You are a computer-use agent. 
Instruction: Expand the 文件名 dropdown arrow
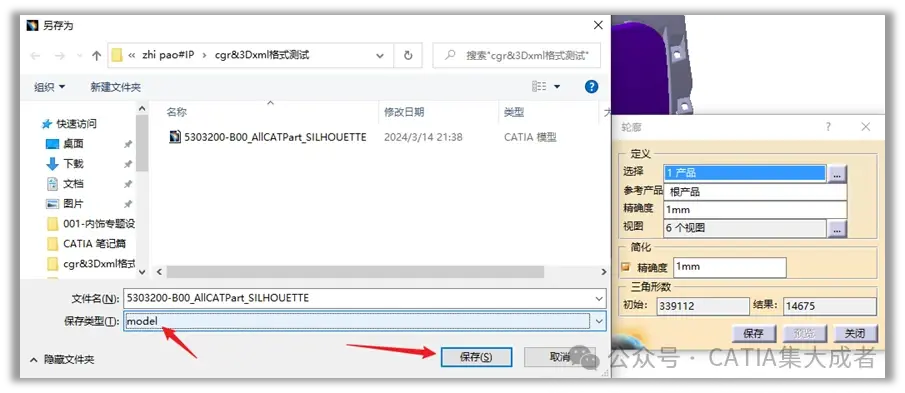coord(599,298)
